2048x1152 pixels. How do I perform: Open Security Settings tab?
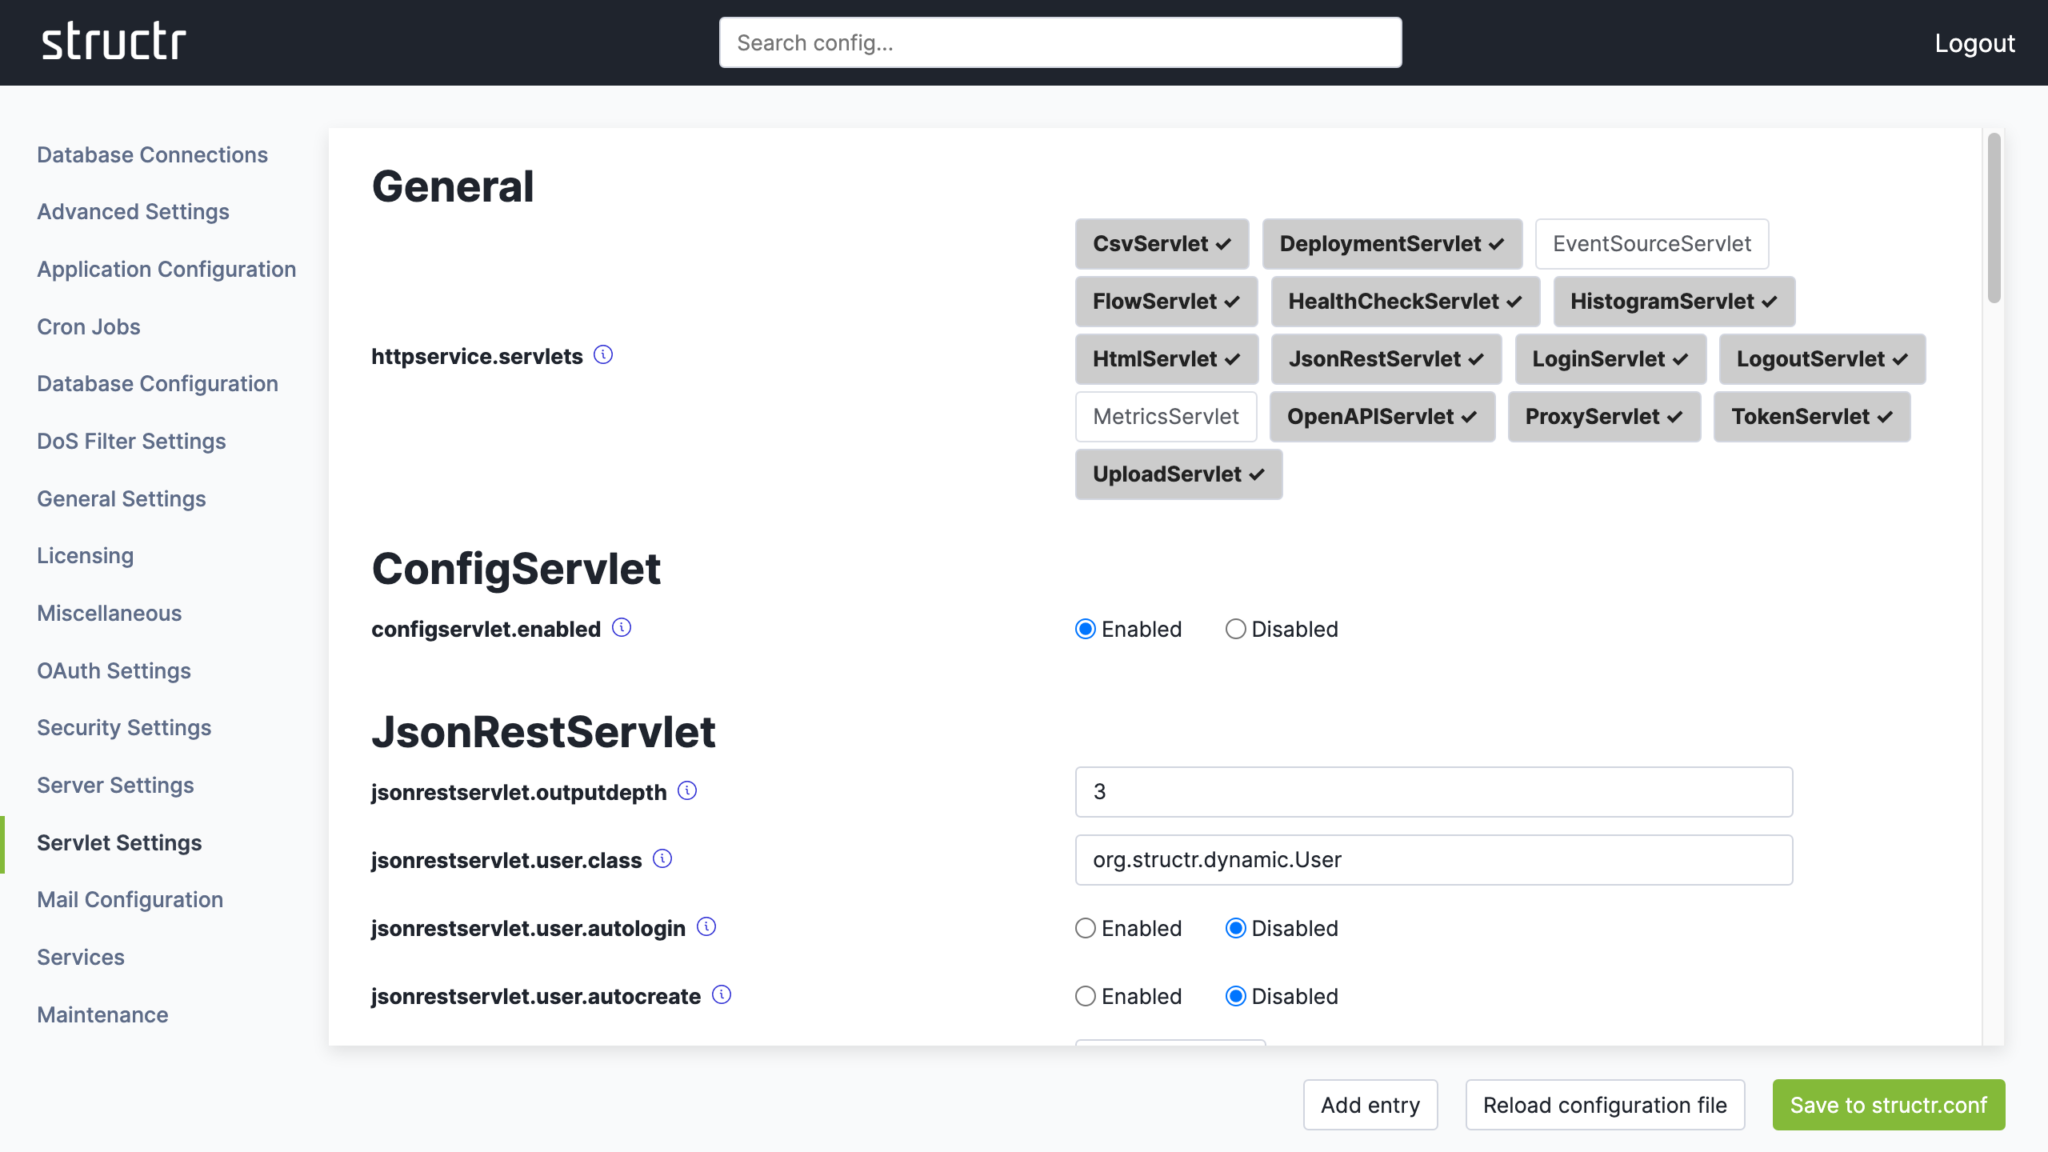point(124,728)
